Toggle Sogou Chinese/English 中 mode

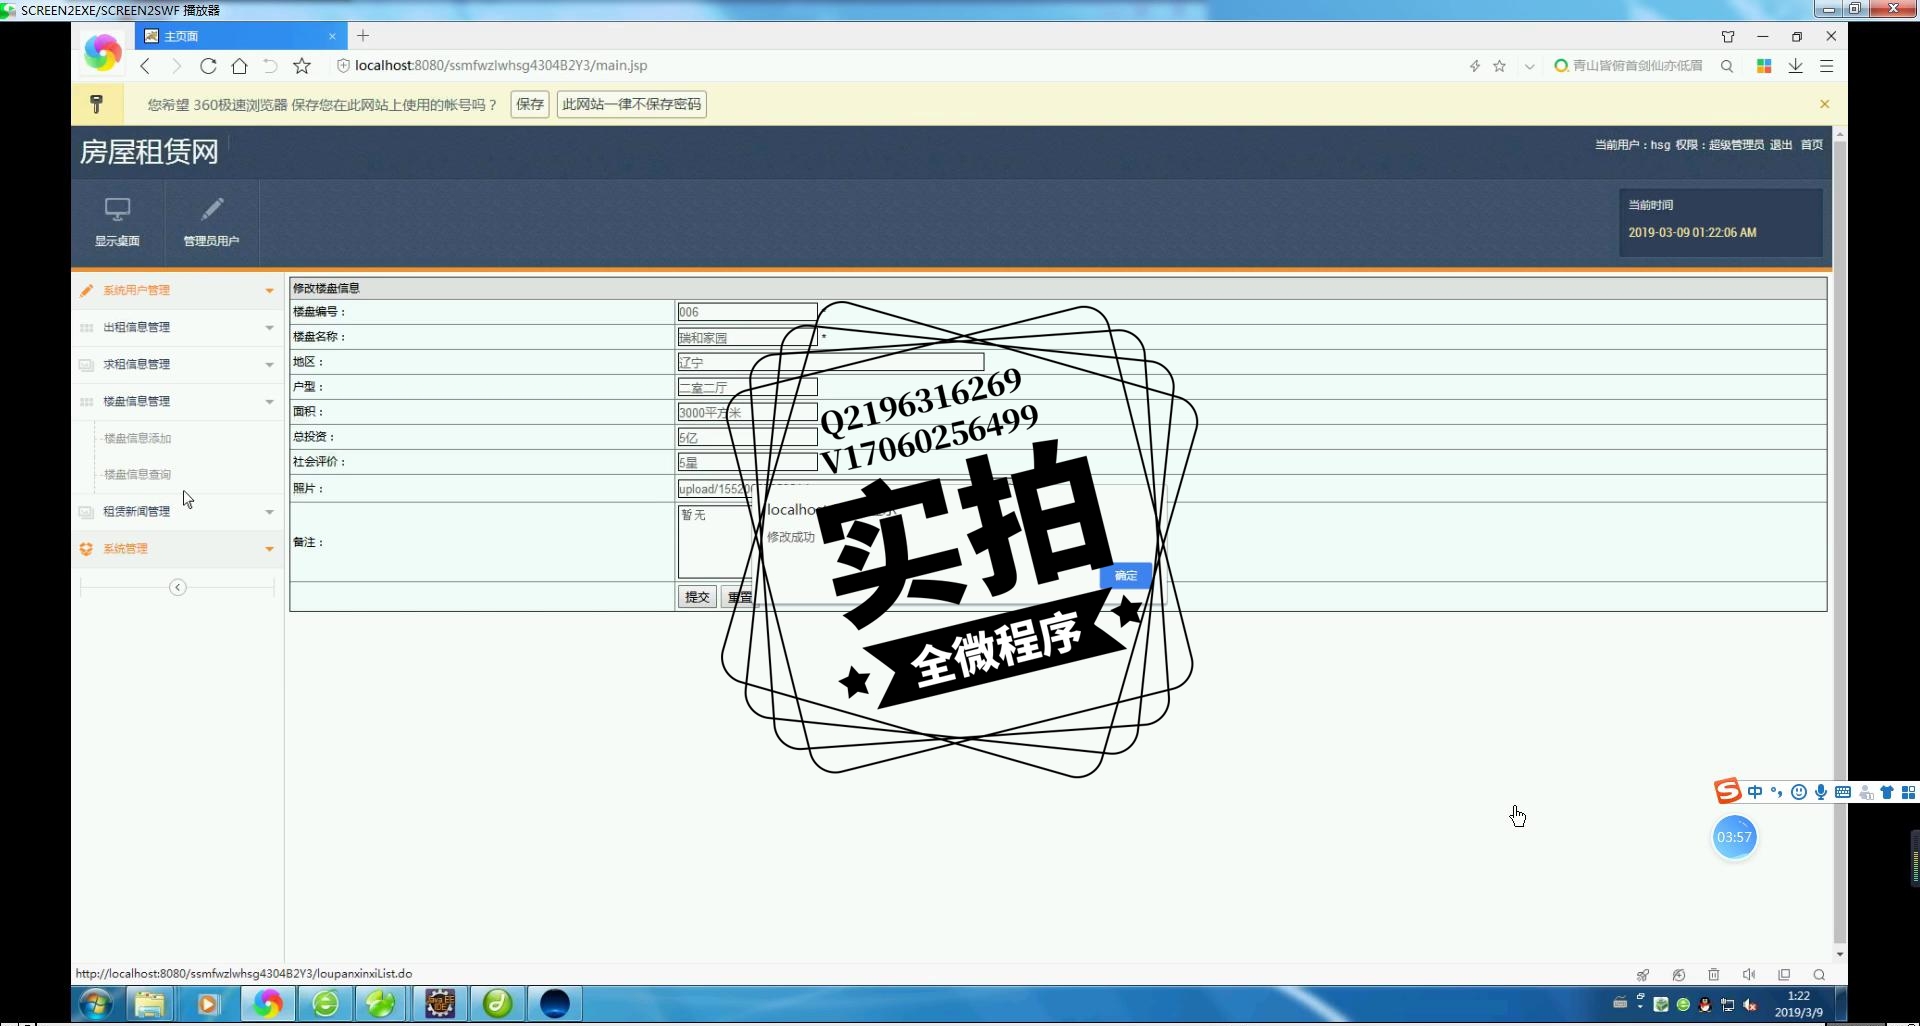click(1755, 792)
